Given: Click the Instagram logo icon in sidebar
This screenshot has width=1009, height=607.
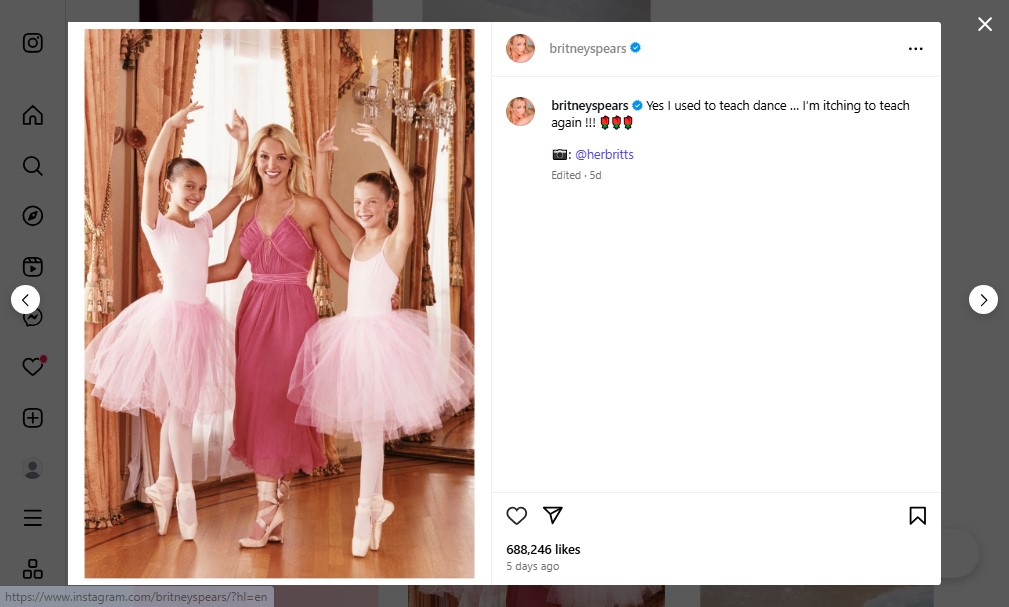Looking at the screenshot, I should click(33, 43).
